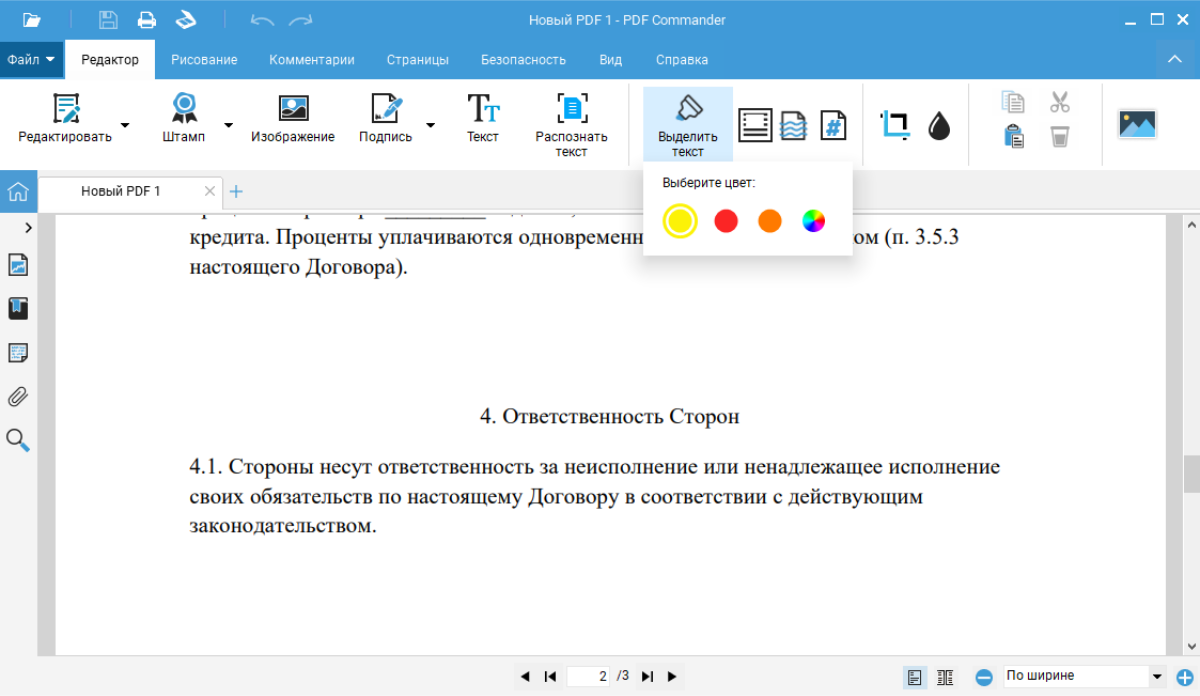Open the search magnifier panel
Image resolution: width=1200 pixels, height=696 pixels.
(18, 440)
